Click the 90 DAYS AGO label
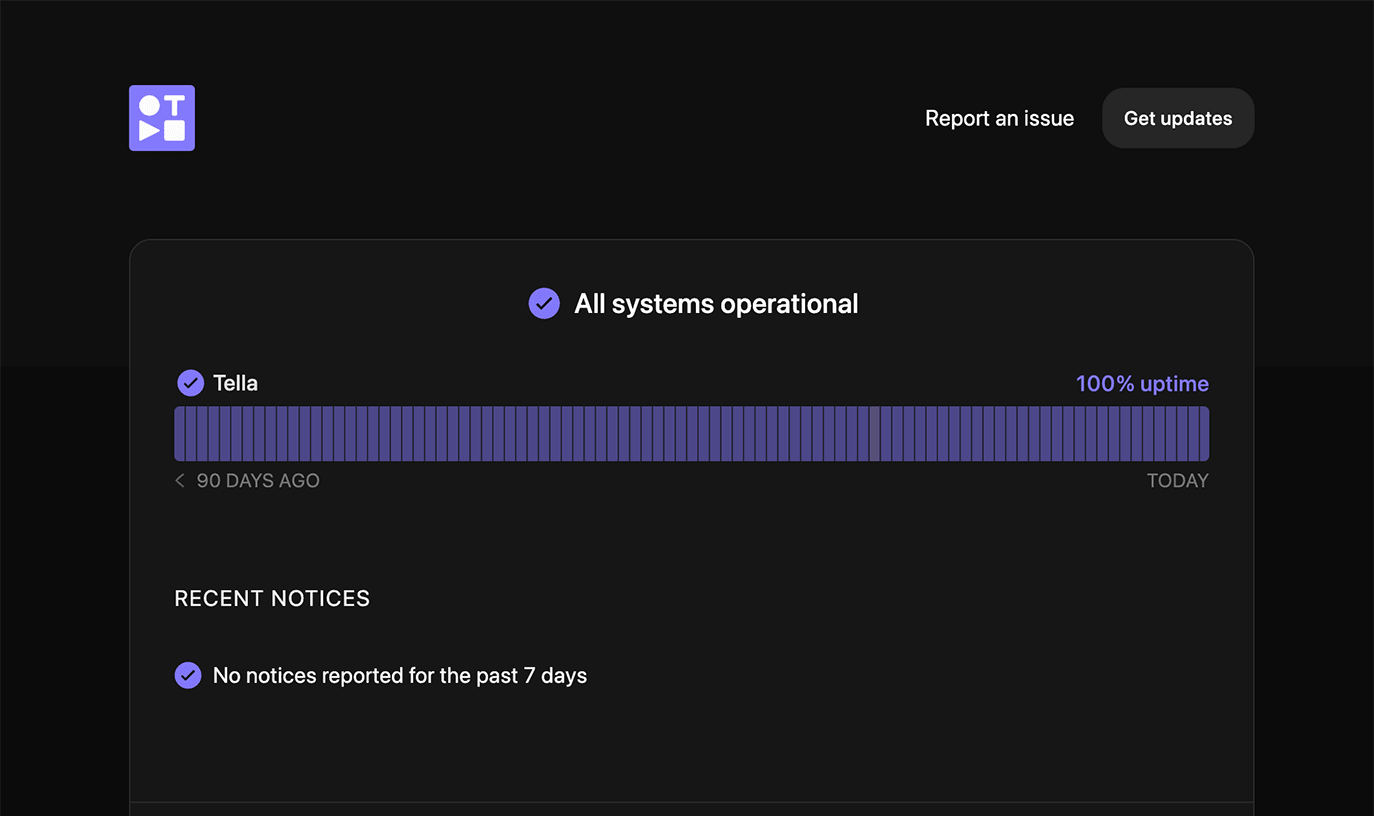Viewport: 1374px width, 816px height. coord(258,481)
